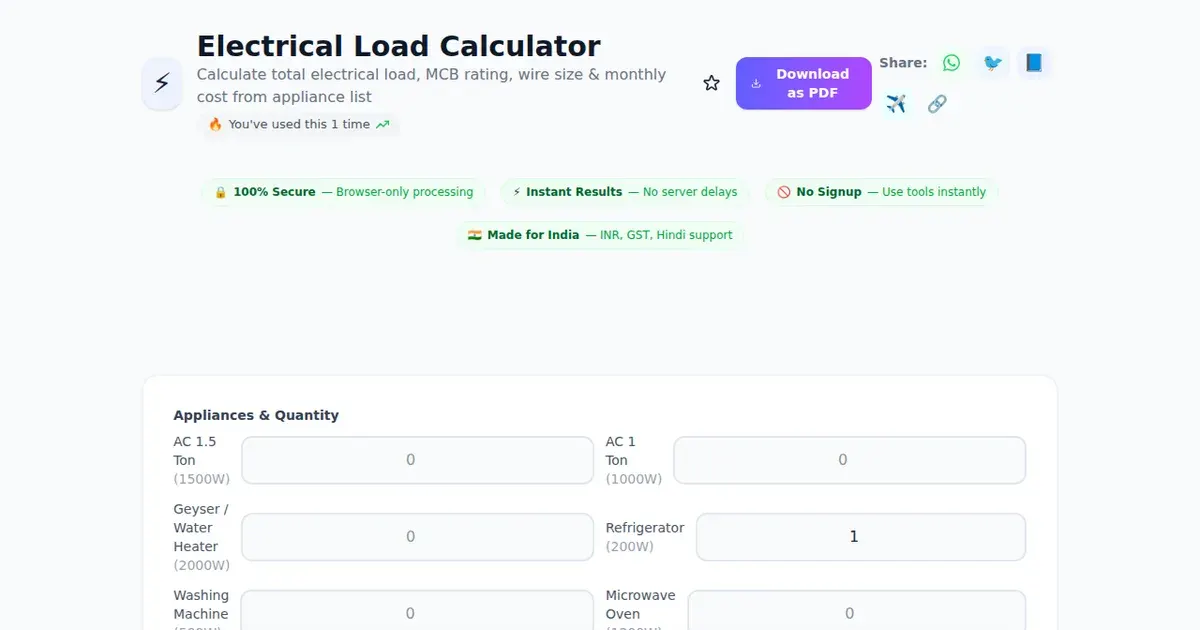The width and height of the screenshot is (1200, 630).
Task: Share on Facebook icon
Action: [x=1034, y=63]
